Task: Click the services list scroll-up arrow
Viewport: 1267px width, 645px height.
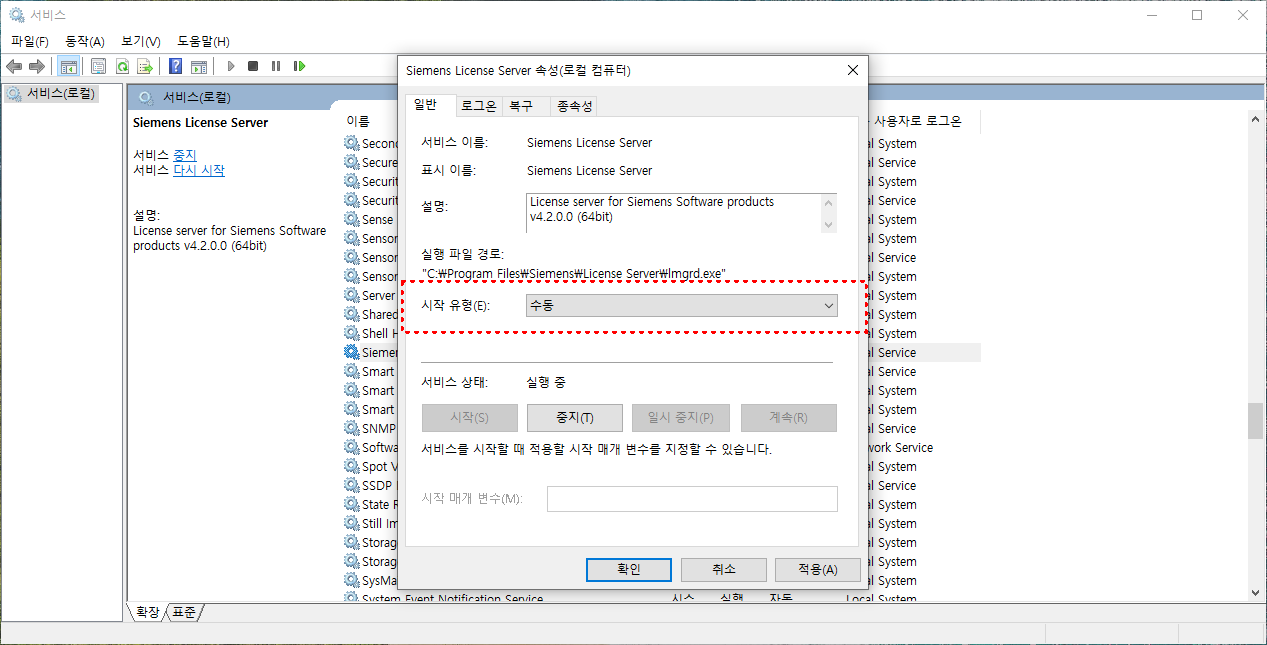Action: (x=1255, y=118)
